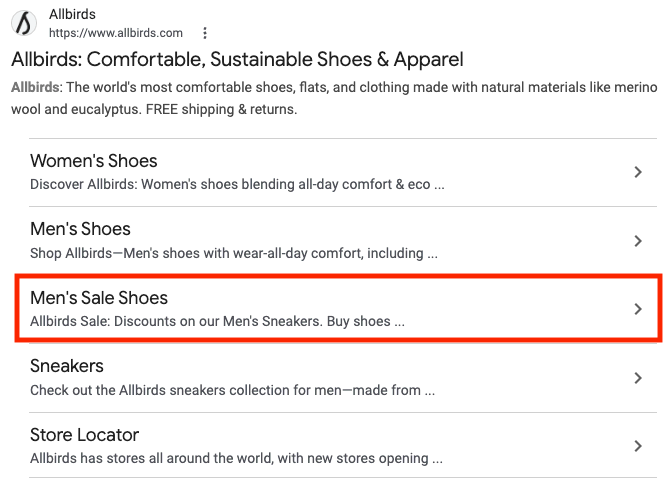Click the Men's Sale Shoes chevron arrow
This screenshot has height=490, width=666.
click(638, 309)
